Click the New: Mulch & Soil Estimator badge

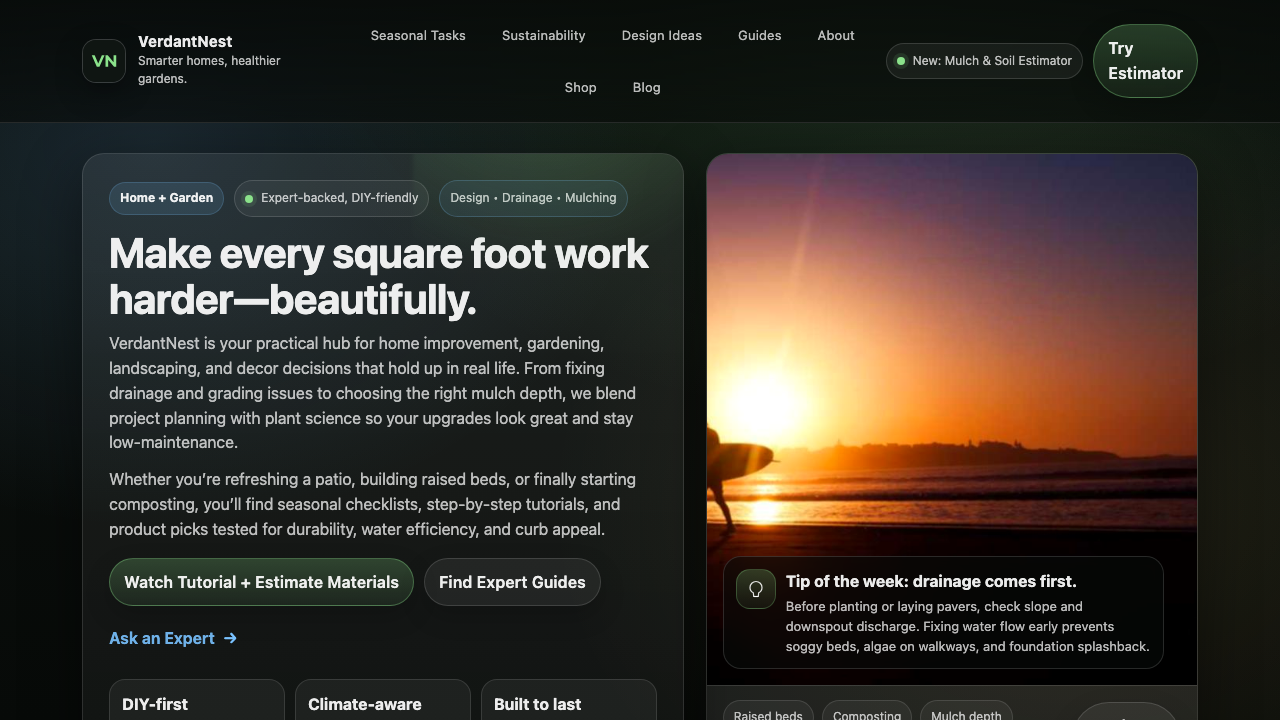pyautogui.click(x=984, y=61)
